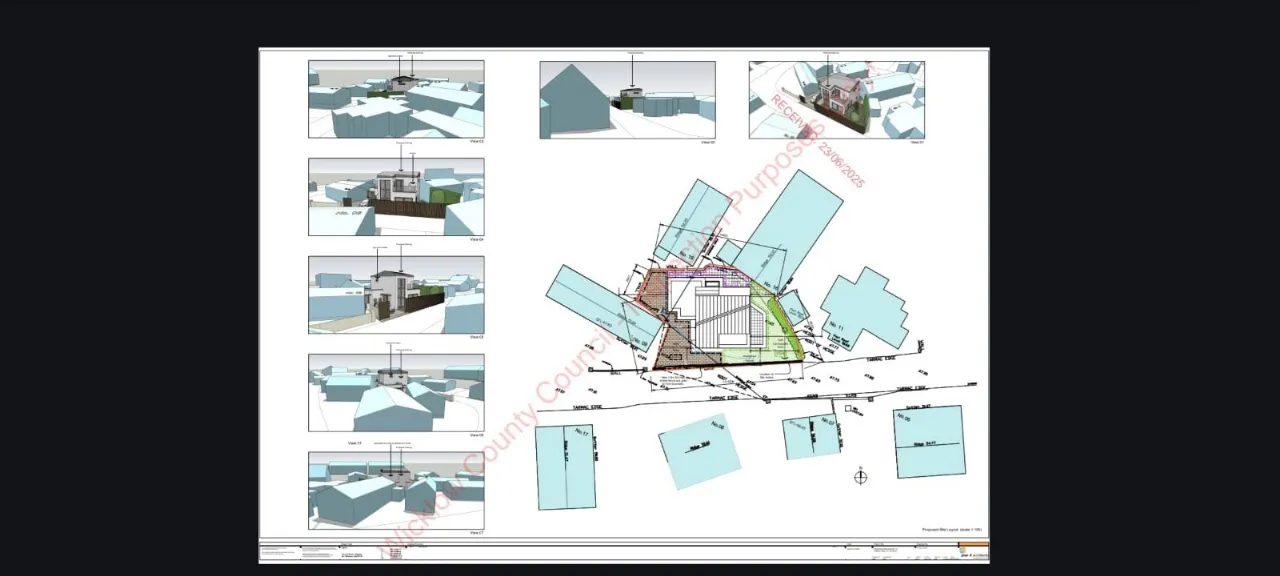This screenshot has width=1280, height=576.
Task: Click the View 03 rooftop perspective thumbnail
Action: (396, 98)
